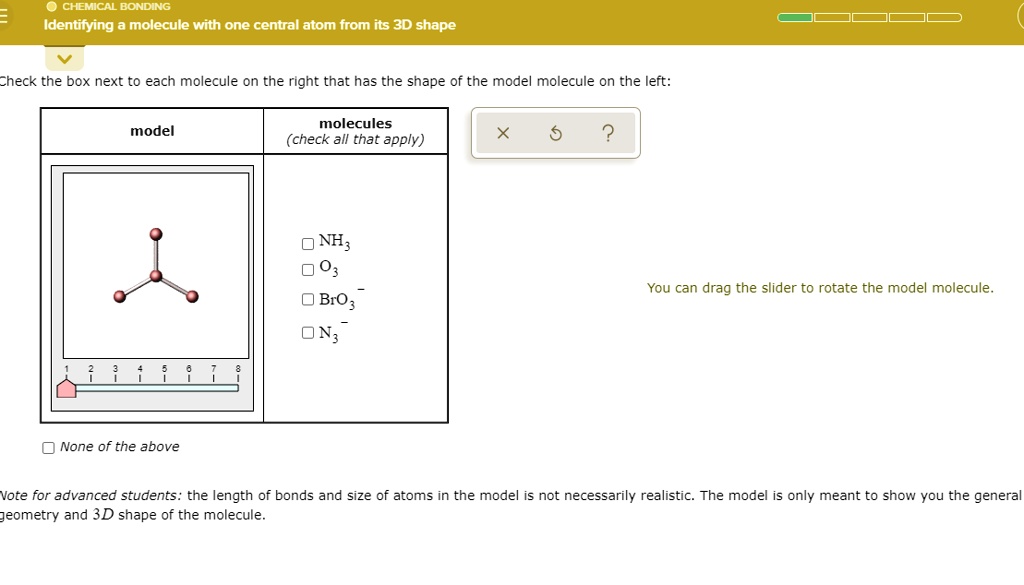1024x585 pixels.
Task: Check None of the above
Action: pos(48,448)
